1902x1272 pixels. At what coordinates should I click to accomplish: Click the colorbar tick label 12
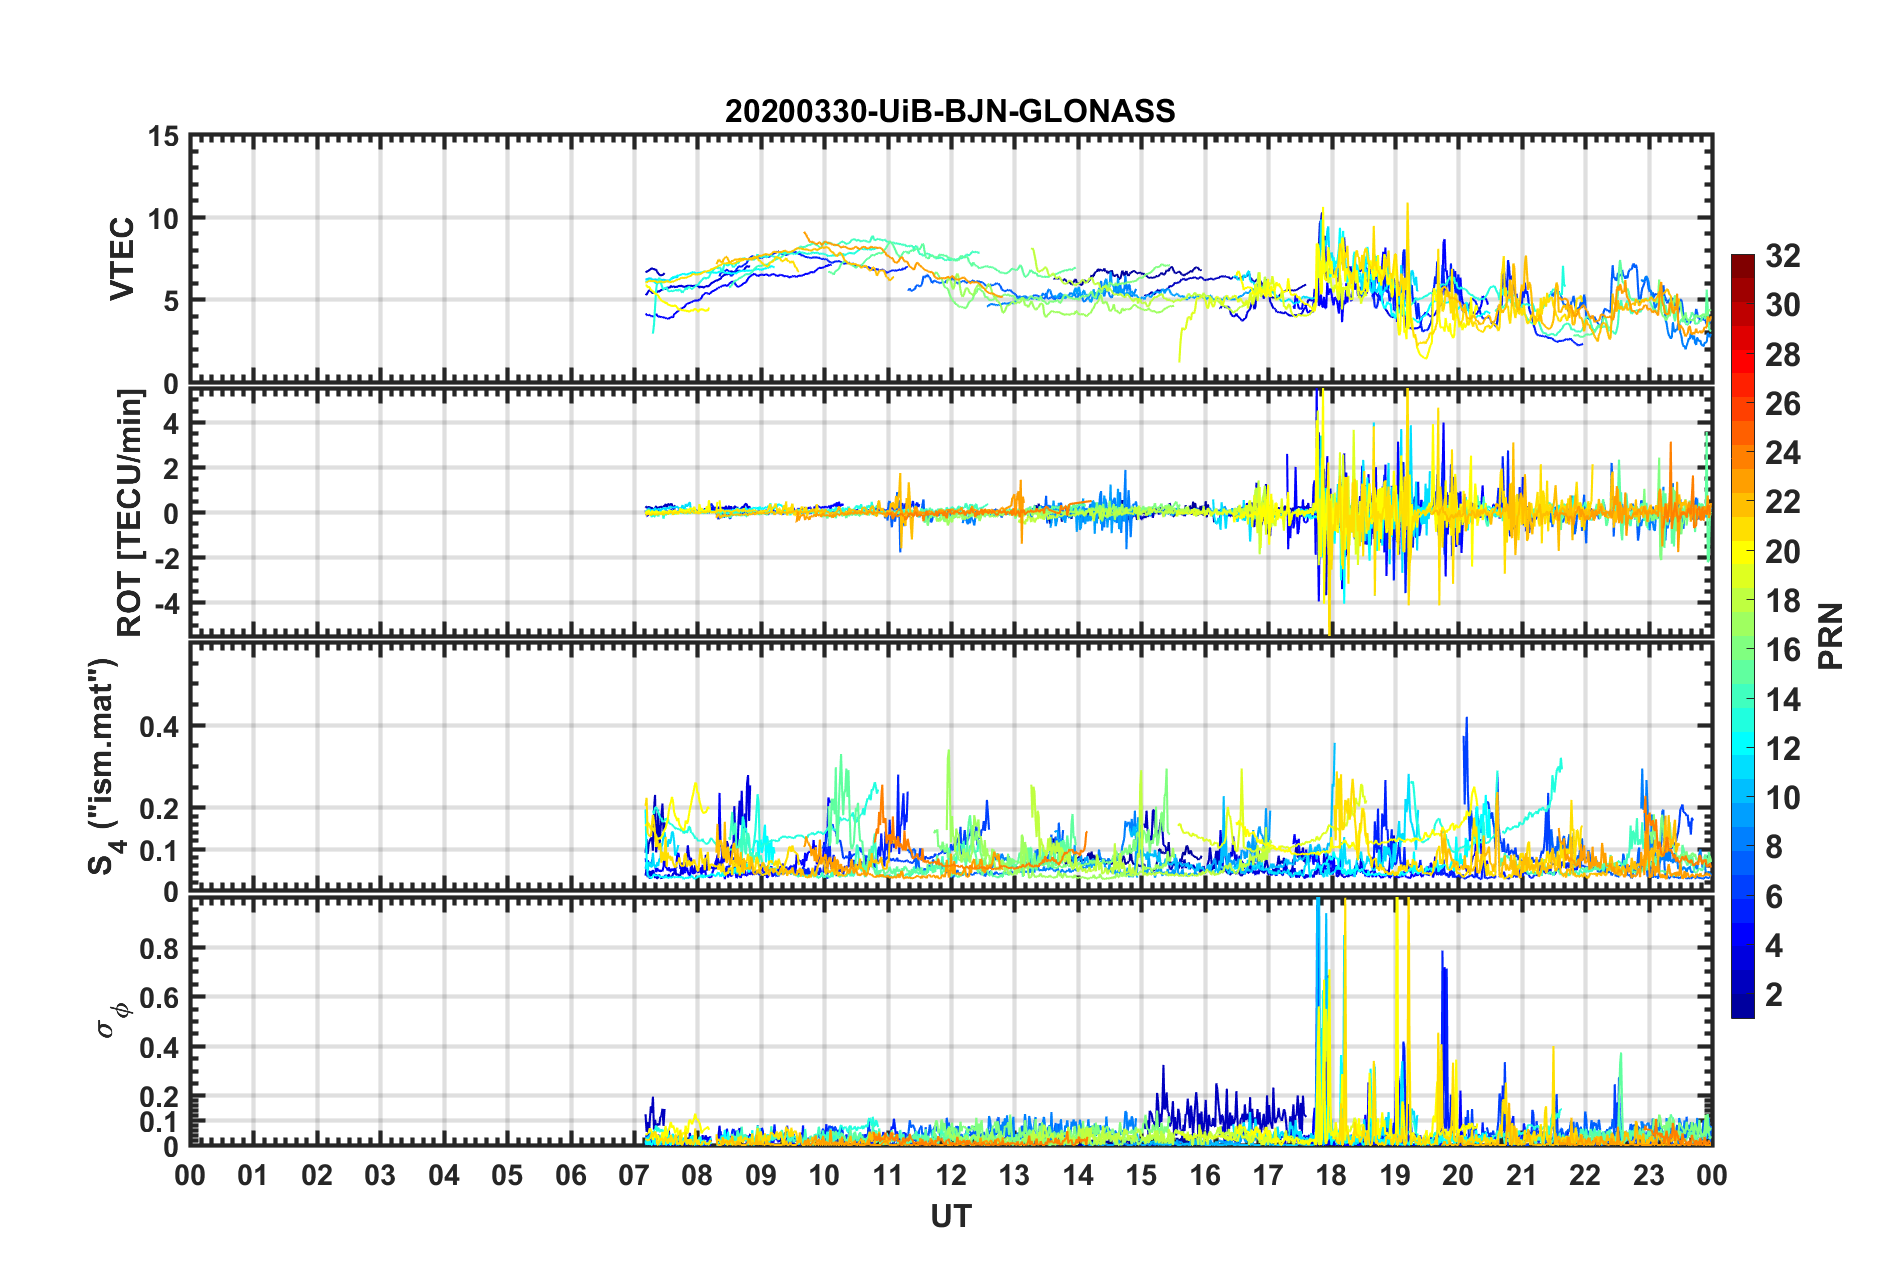tap(1783, 749)
